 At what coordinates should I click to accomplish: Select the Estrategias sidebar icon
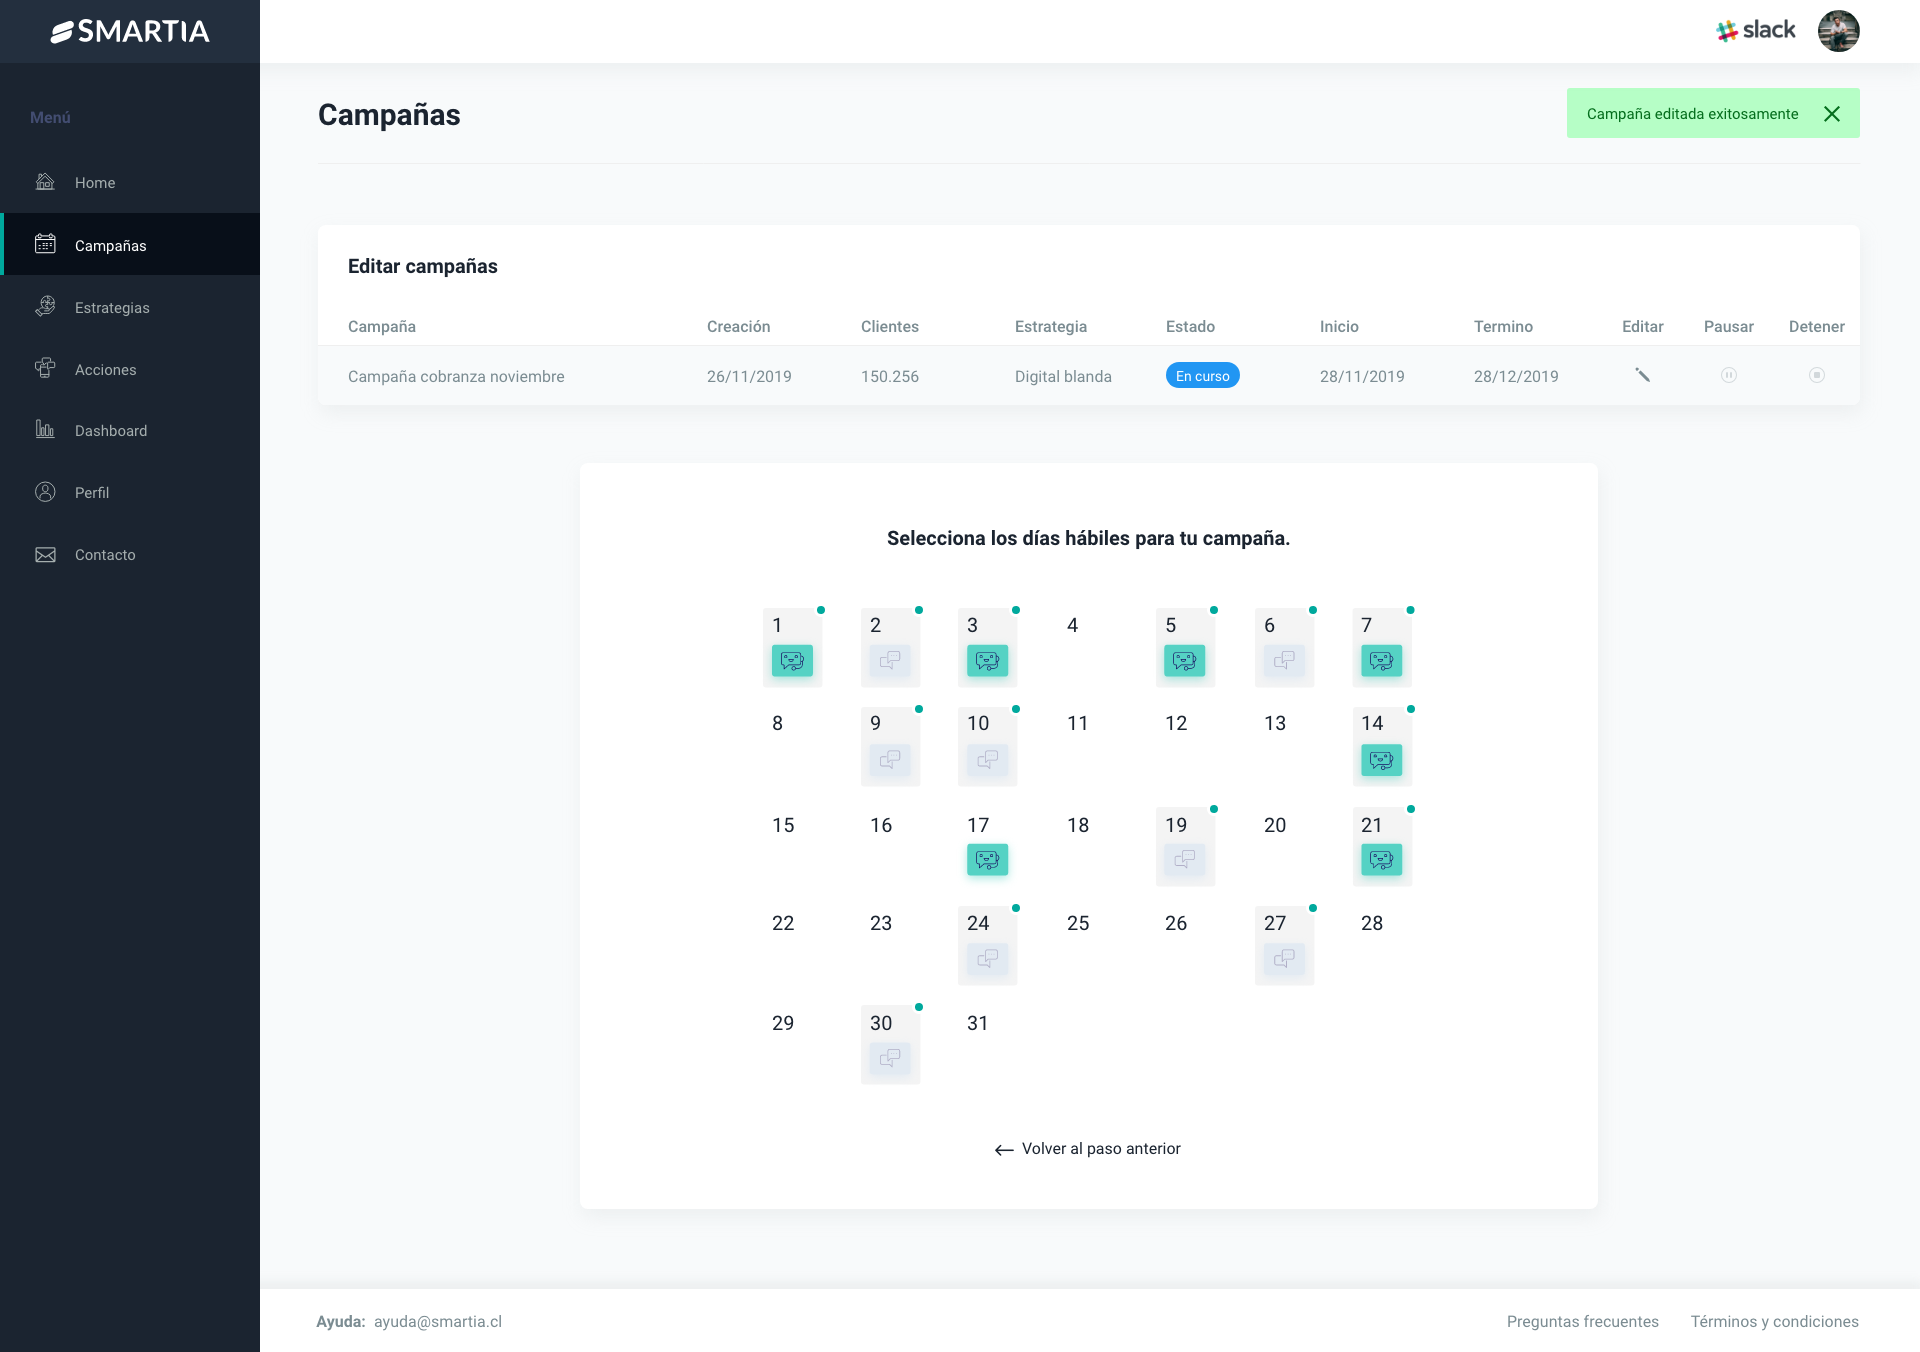(45, 306)
